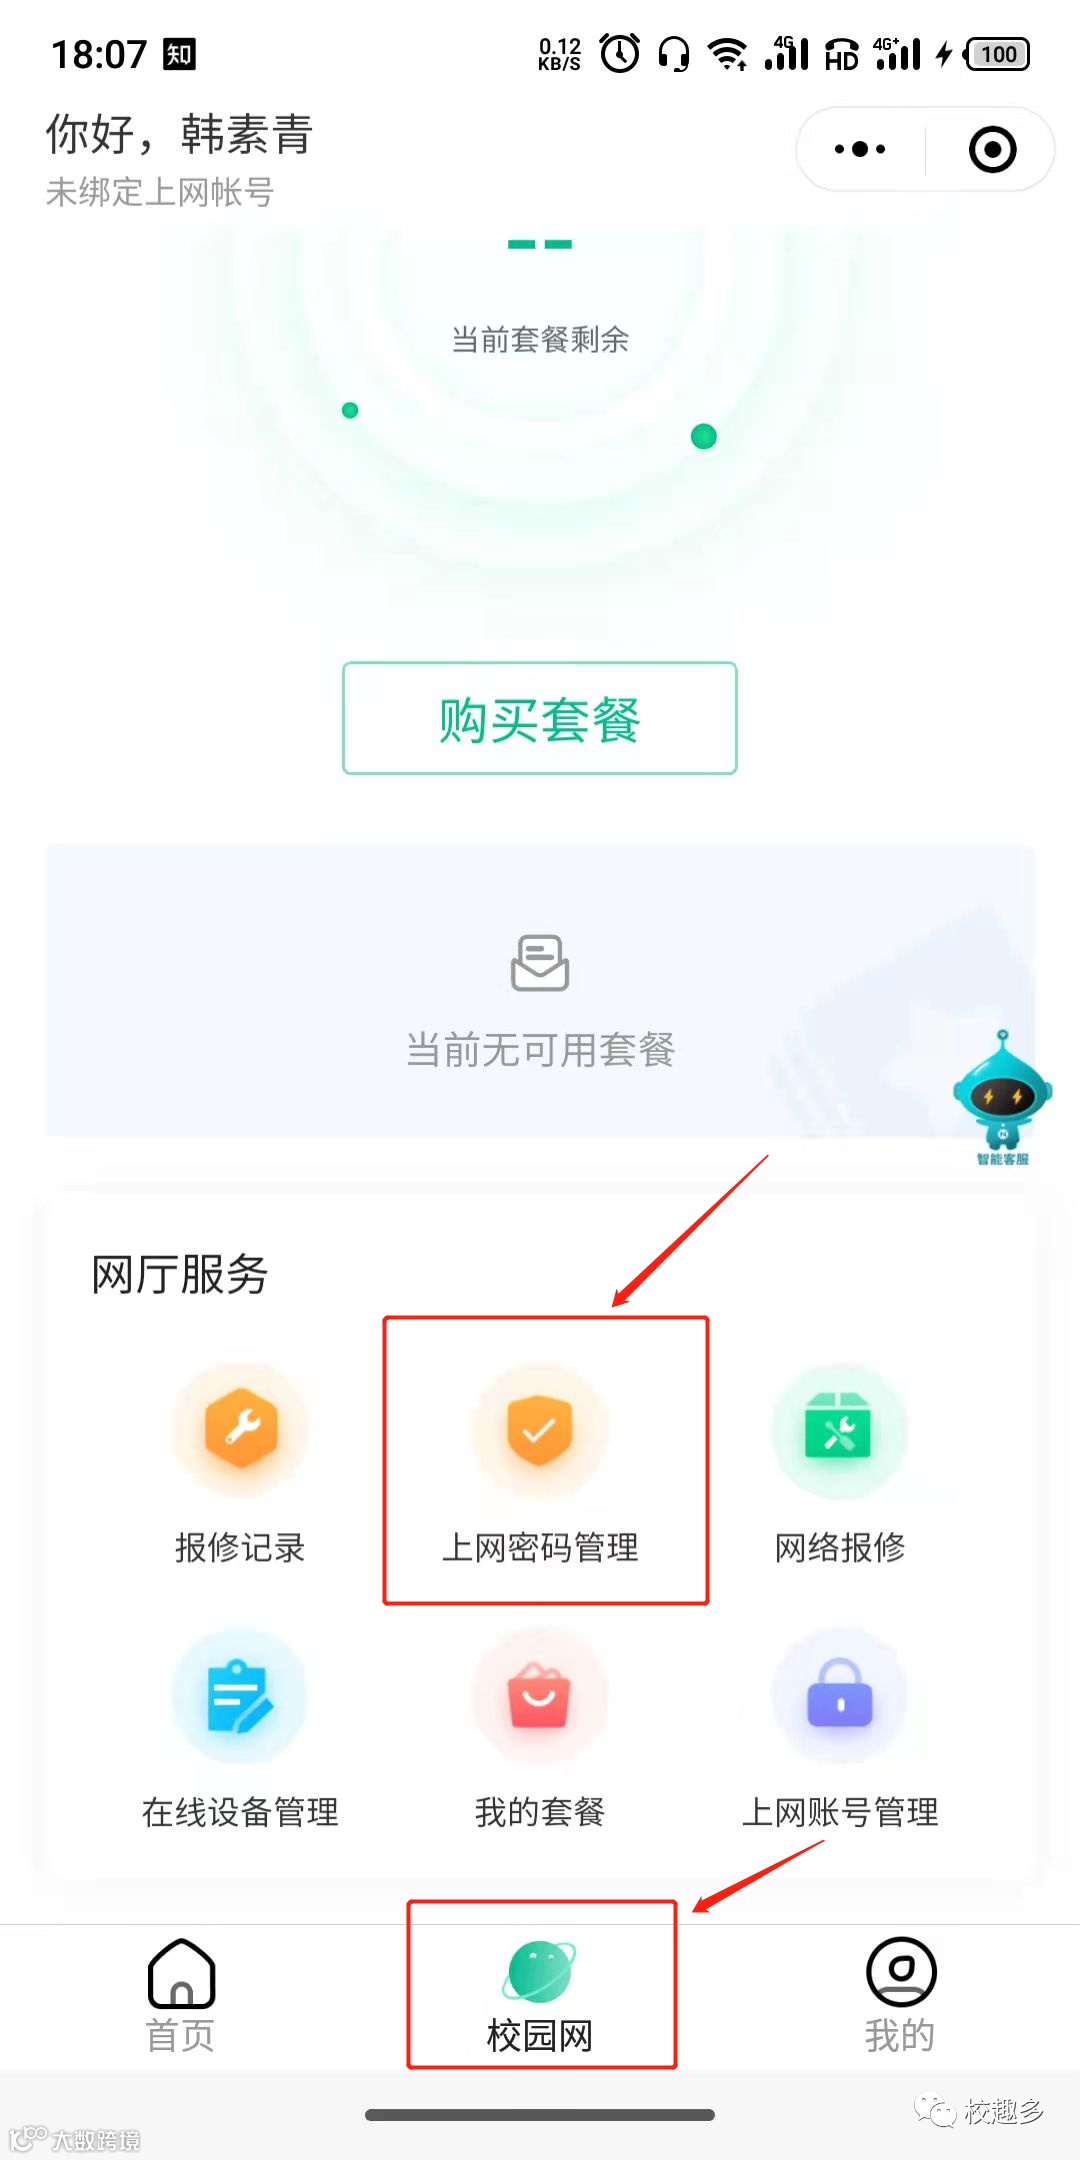Open the three-dot mini program menu
The width and height of the screenshot is (1080, 2160).
pyautogui.click(x=860, y=150)
